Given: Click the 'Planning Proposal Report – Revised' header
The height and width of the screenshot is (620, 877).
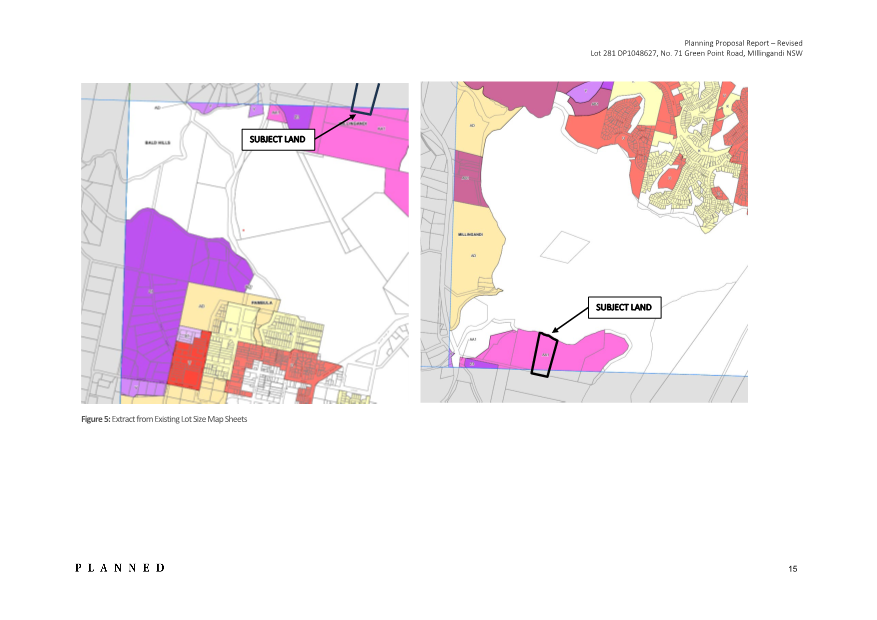Looking at the screenshot, I should pyautogui.click(x=743, y=43).
